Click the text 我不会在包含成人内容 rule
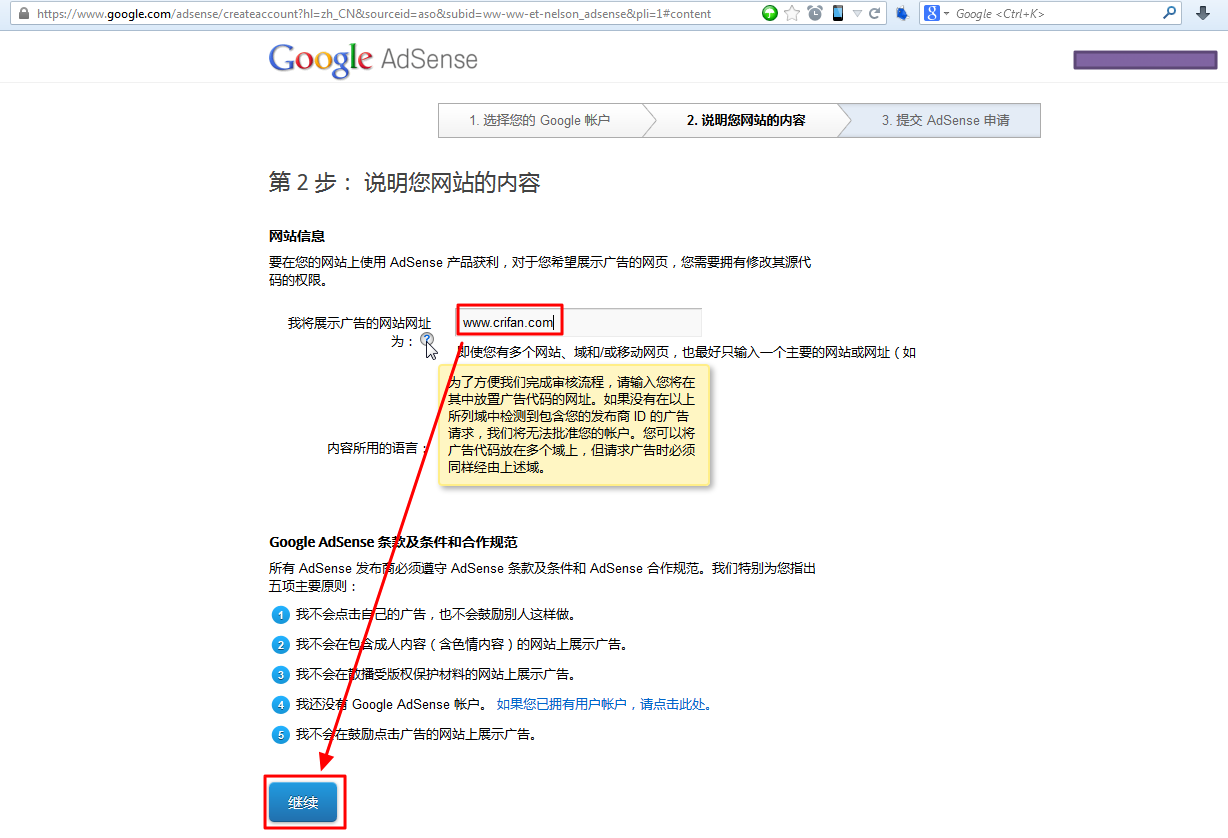This screenshot has height=838, width=1228. [x=462, y=644]
